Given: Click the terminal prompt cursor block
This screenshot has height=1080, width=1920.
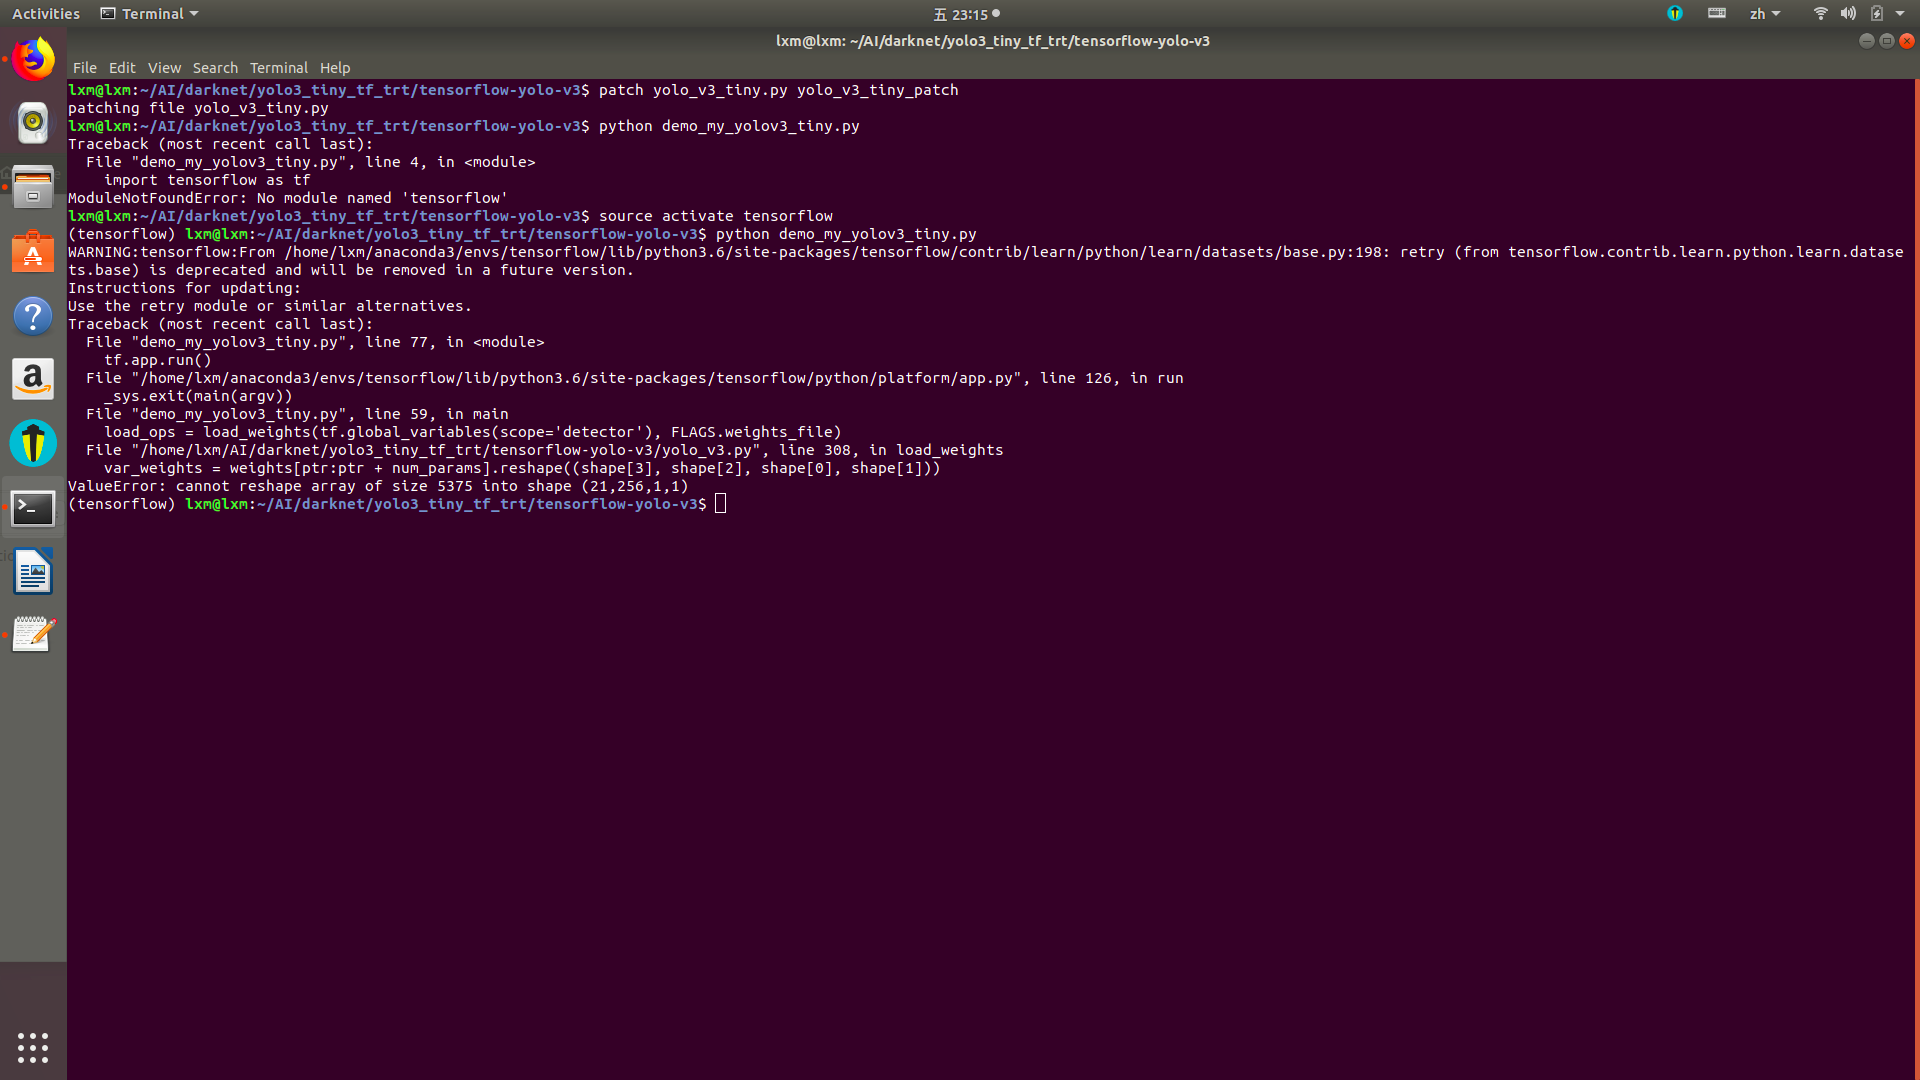Looking at the screenshot, I should coord(721,504).
